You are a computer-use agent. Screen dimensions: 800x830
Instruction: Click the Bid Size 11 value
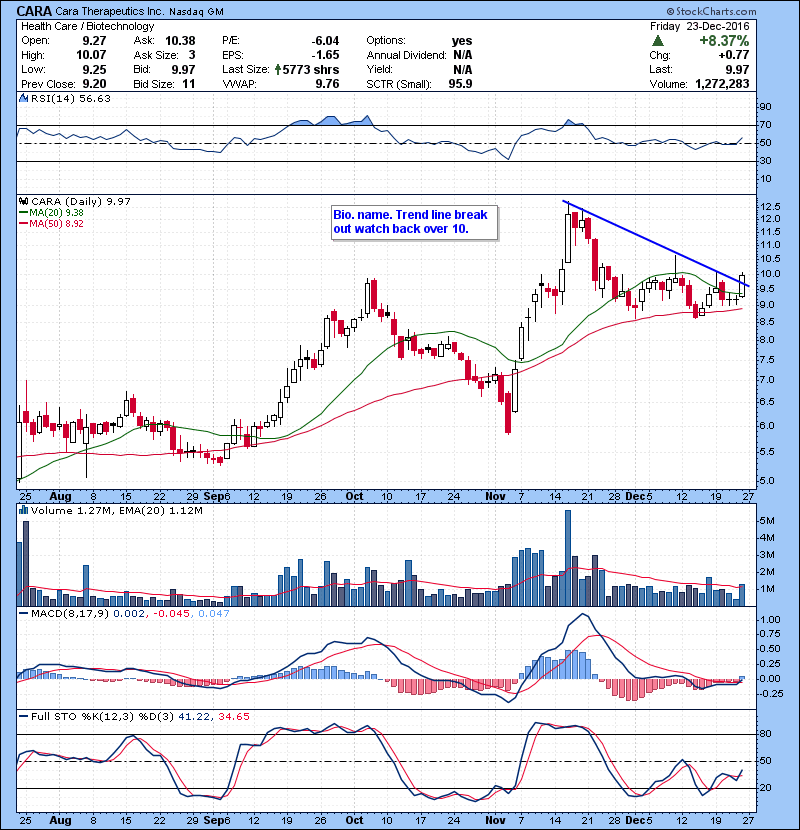click(189, 84)
